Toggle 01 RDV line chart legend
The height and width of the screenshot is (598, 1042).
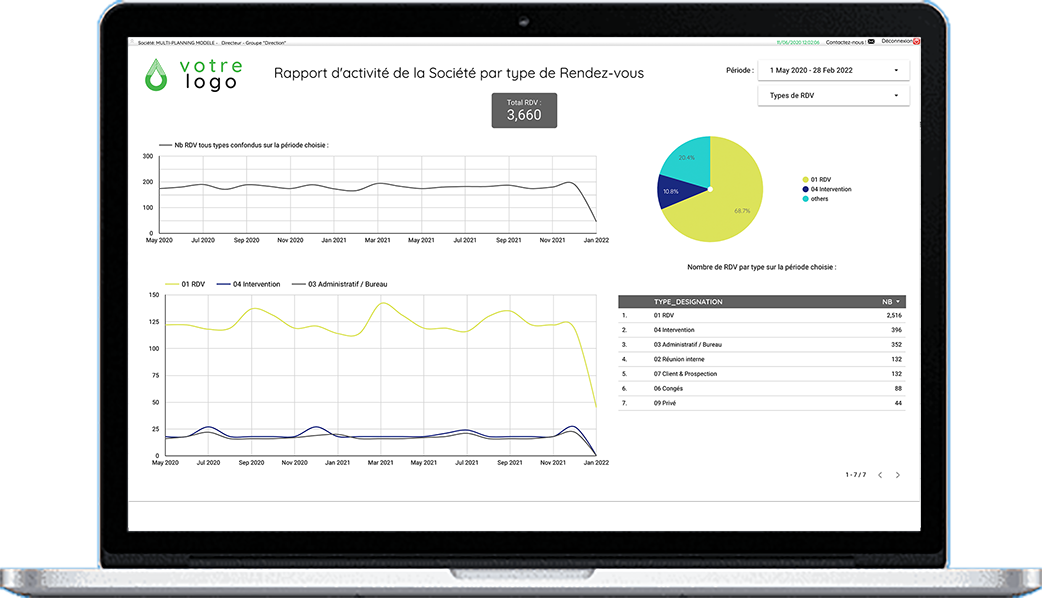point(185,284)
